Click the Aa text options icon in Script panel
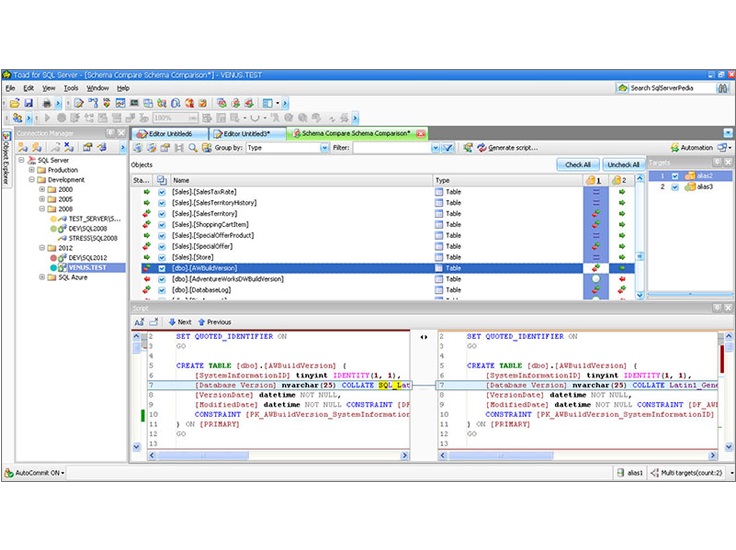 click(139, 322)
